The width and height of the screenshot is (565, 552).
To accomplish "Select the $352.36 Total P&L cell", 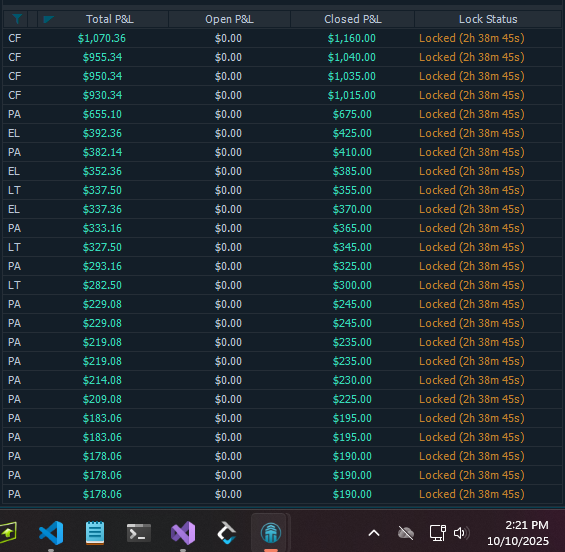I will (102, 171).
